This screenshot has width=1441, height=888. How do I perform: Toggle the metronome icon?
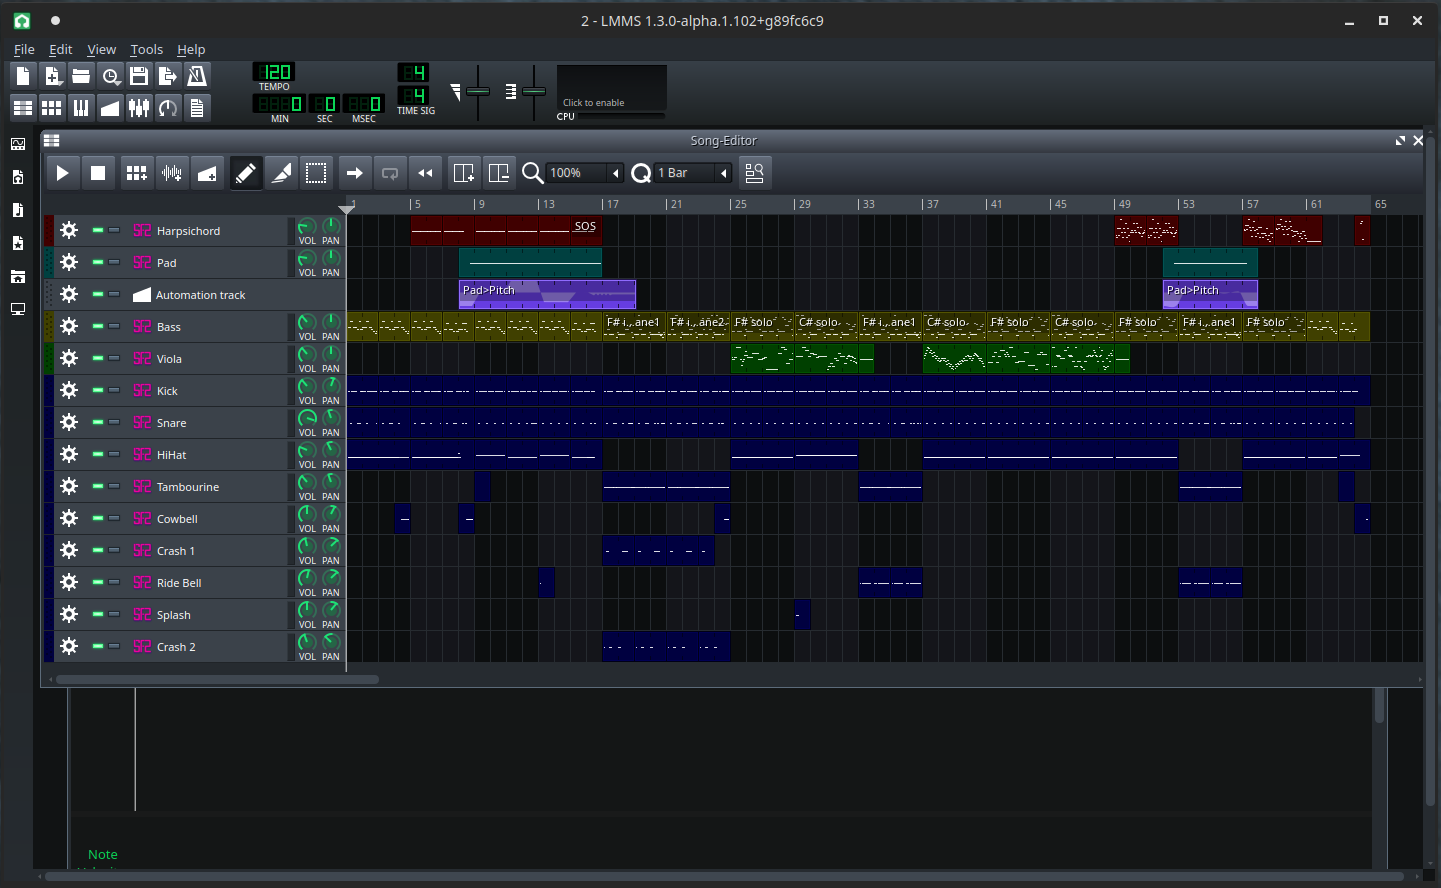point(197,76)
